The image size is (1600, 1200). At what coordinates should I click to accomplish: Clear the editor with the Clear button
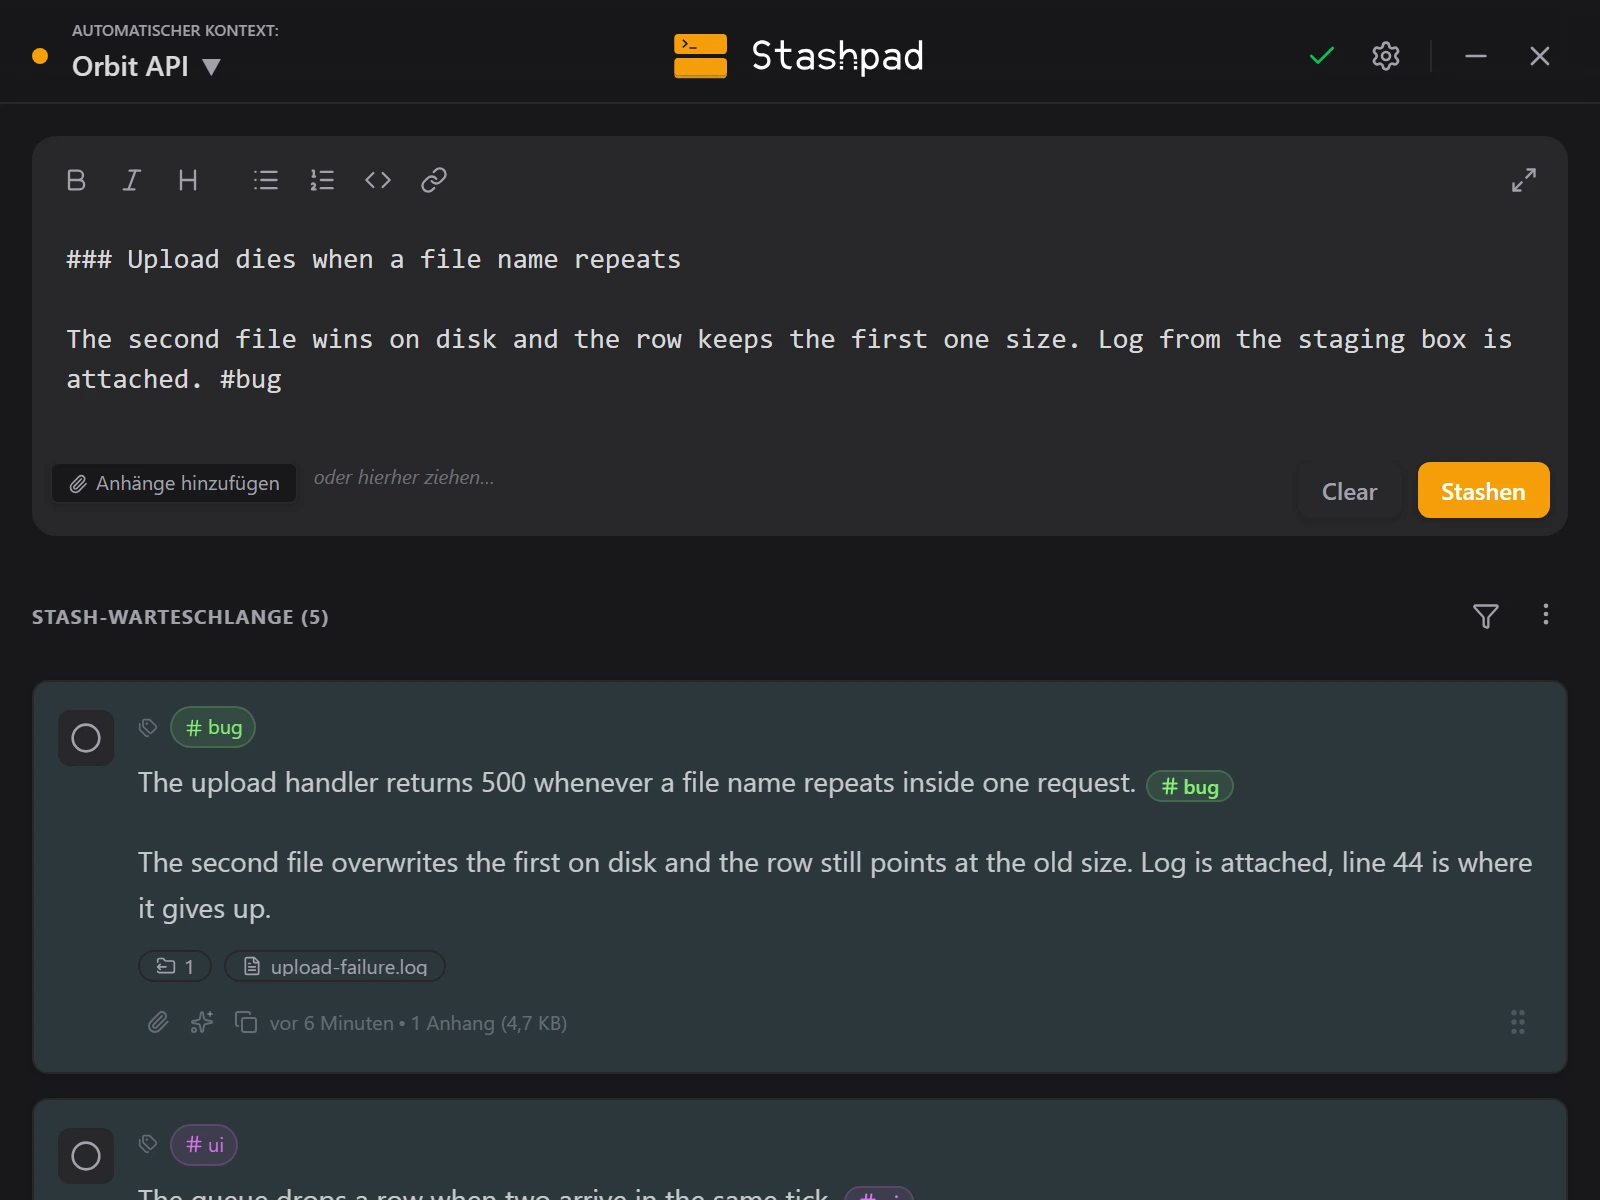pyautogui.click(x=1349, y=491)
